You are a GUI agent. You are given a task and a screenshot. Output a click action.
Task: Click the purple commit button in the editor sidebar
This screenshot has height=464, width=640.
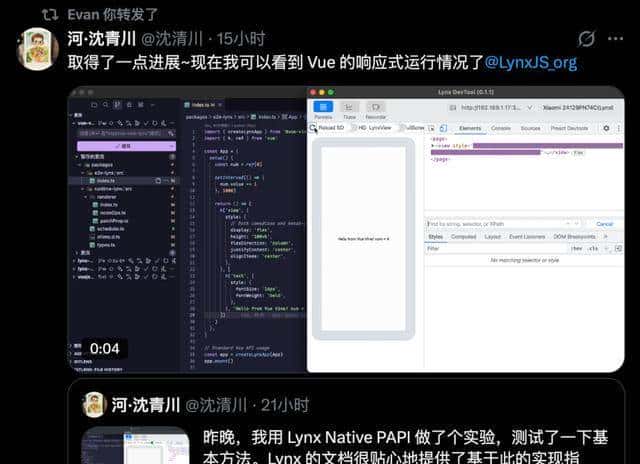[126, 146]
